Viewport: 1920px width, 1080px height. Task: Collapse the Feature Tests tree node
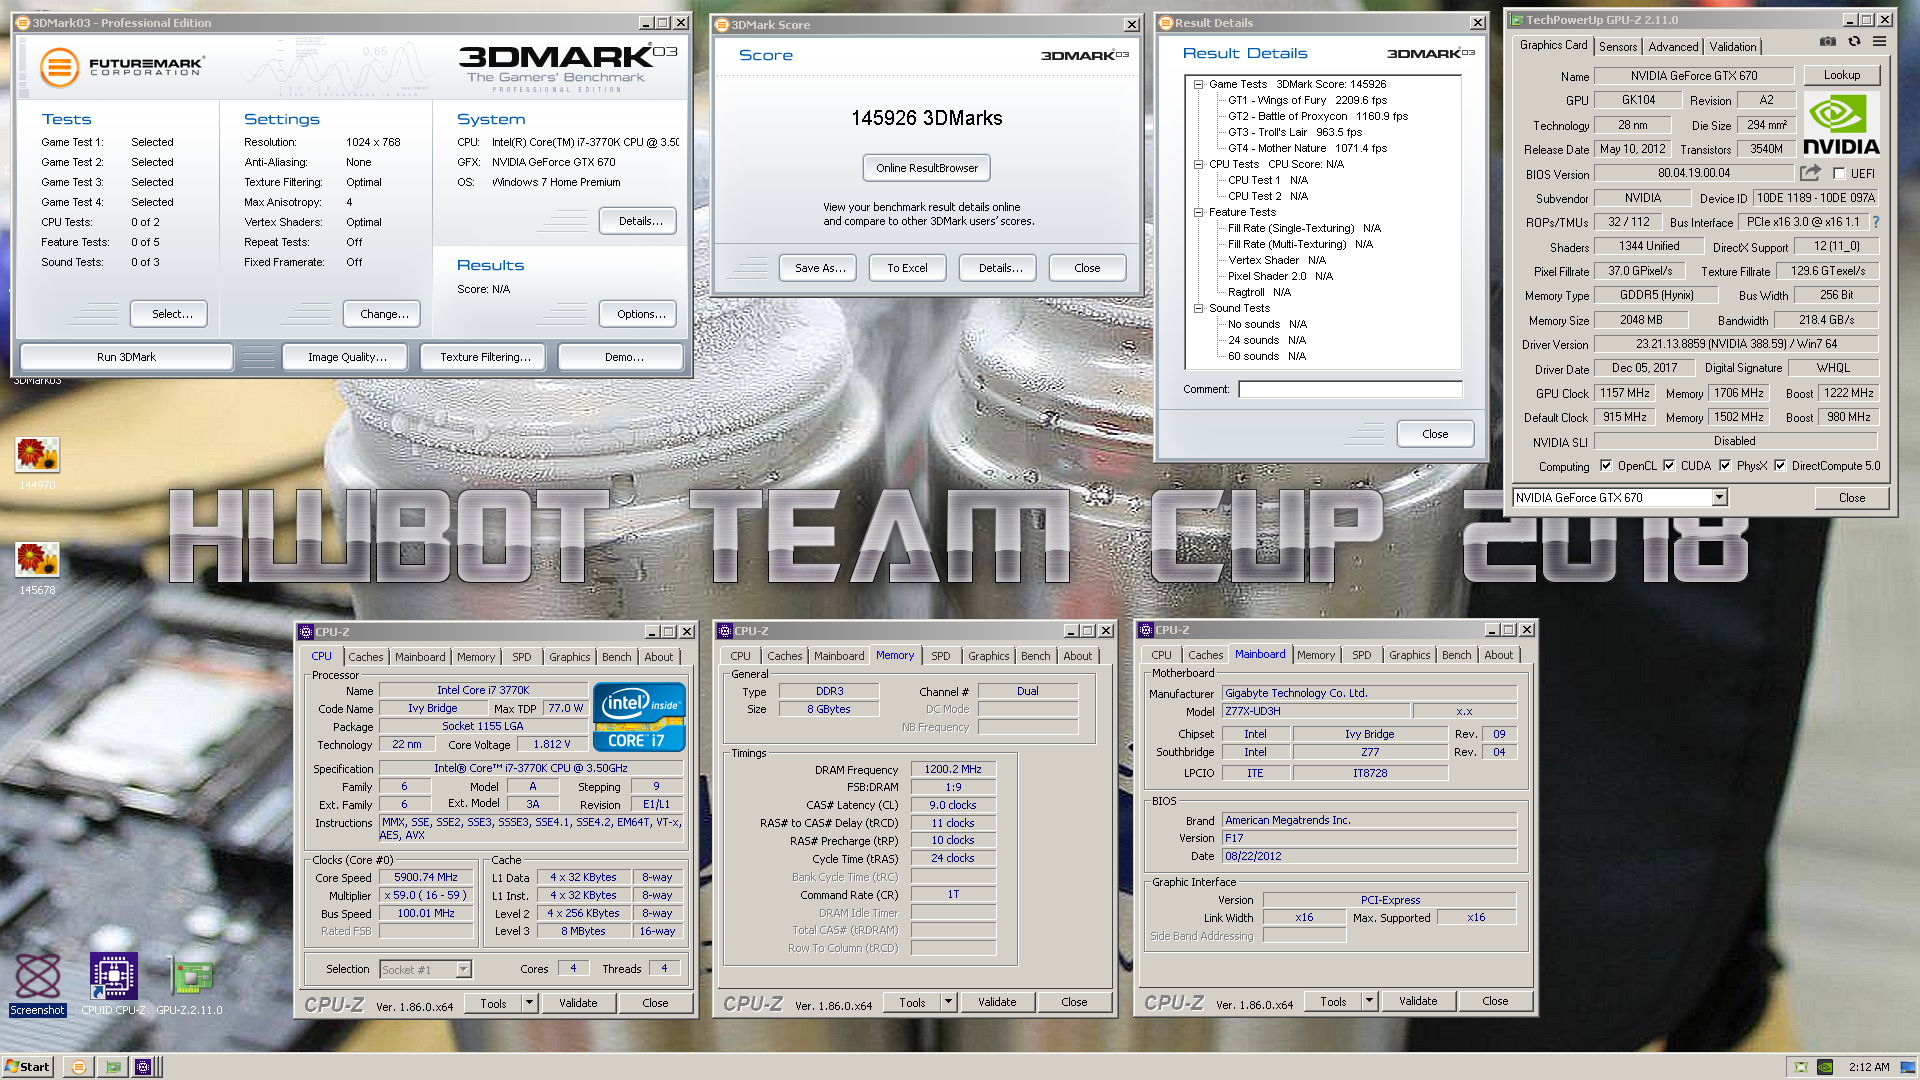point(1198,212)
